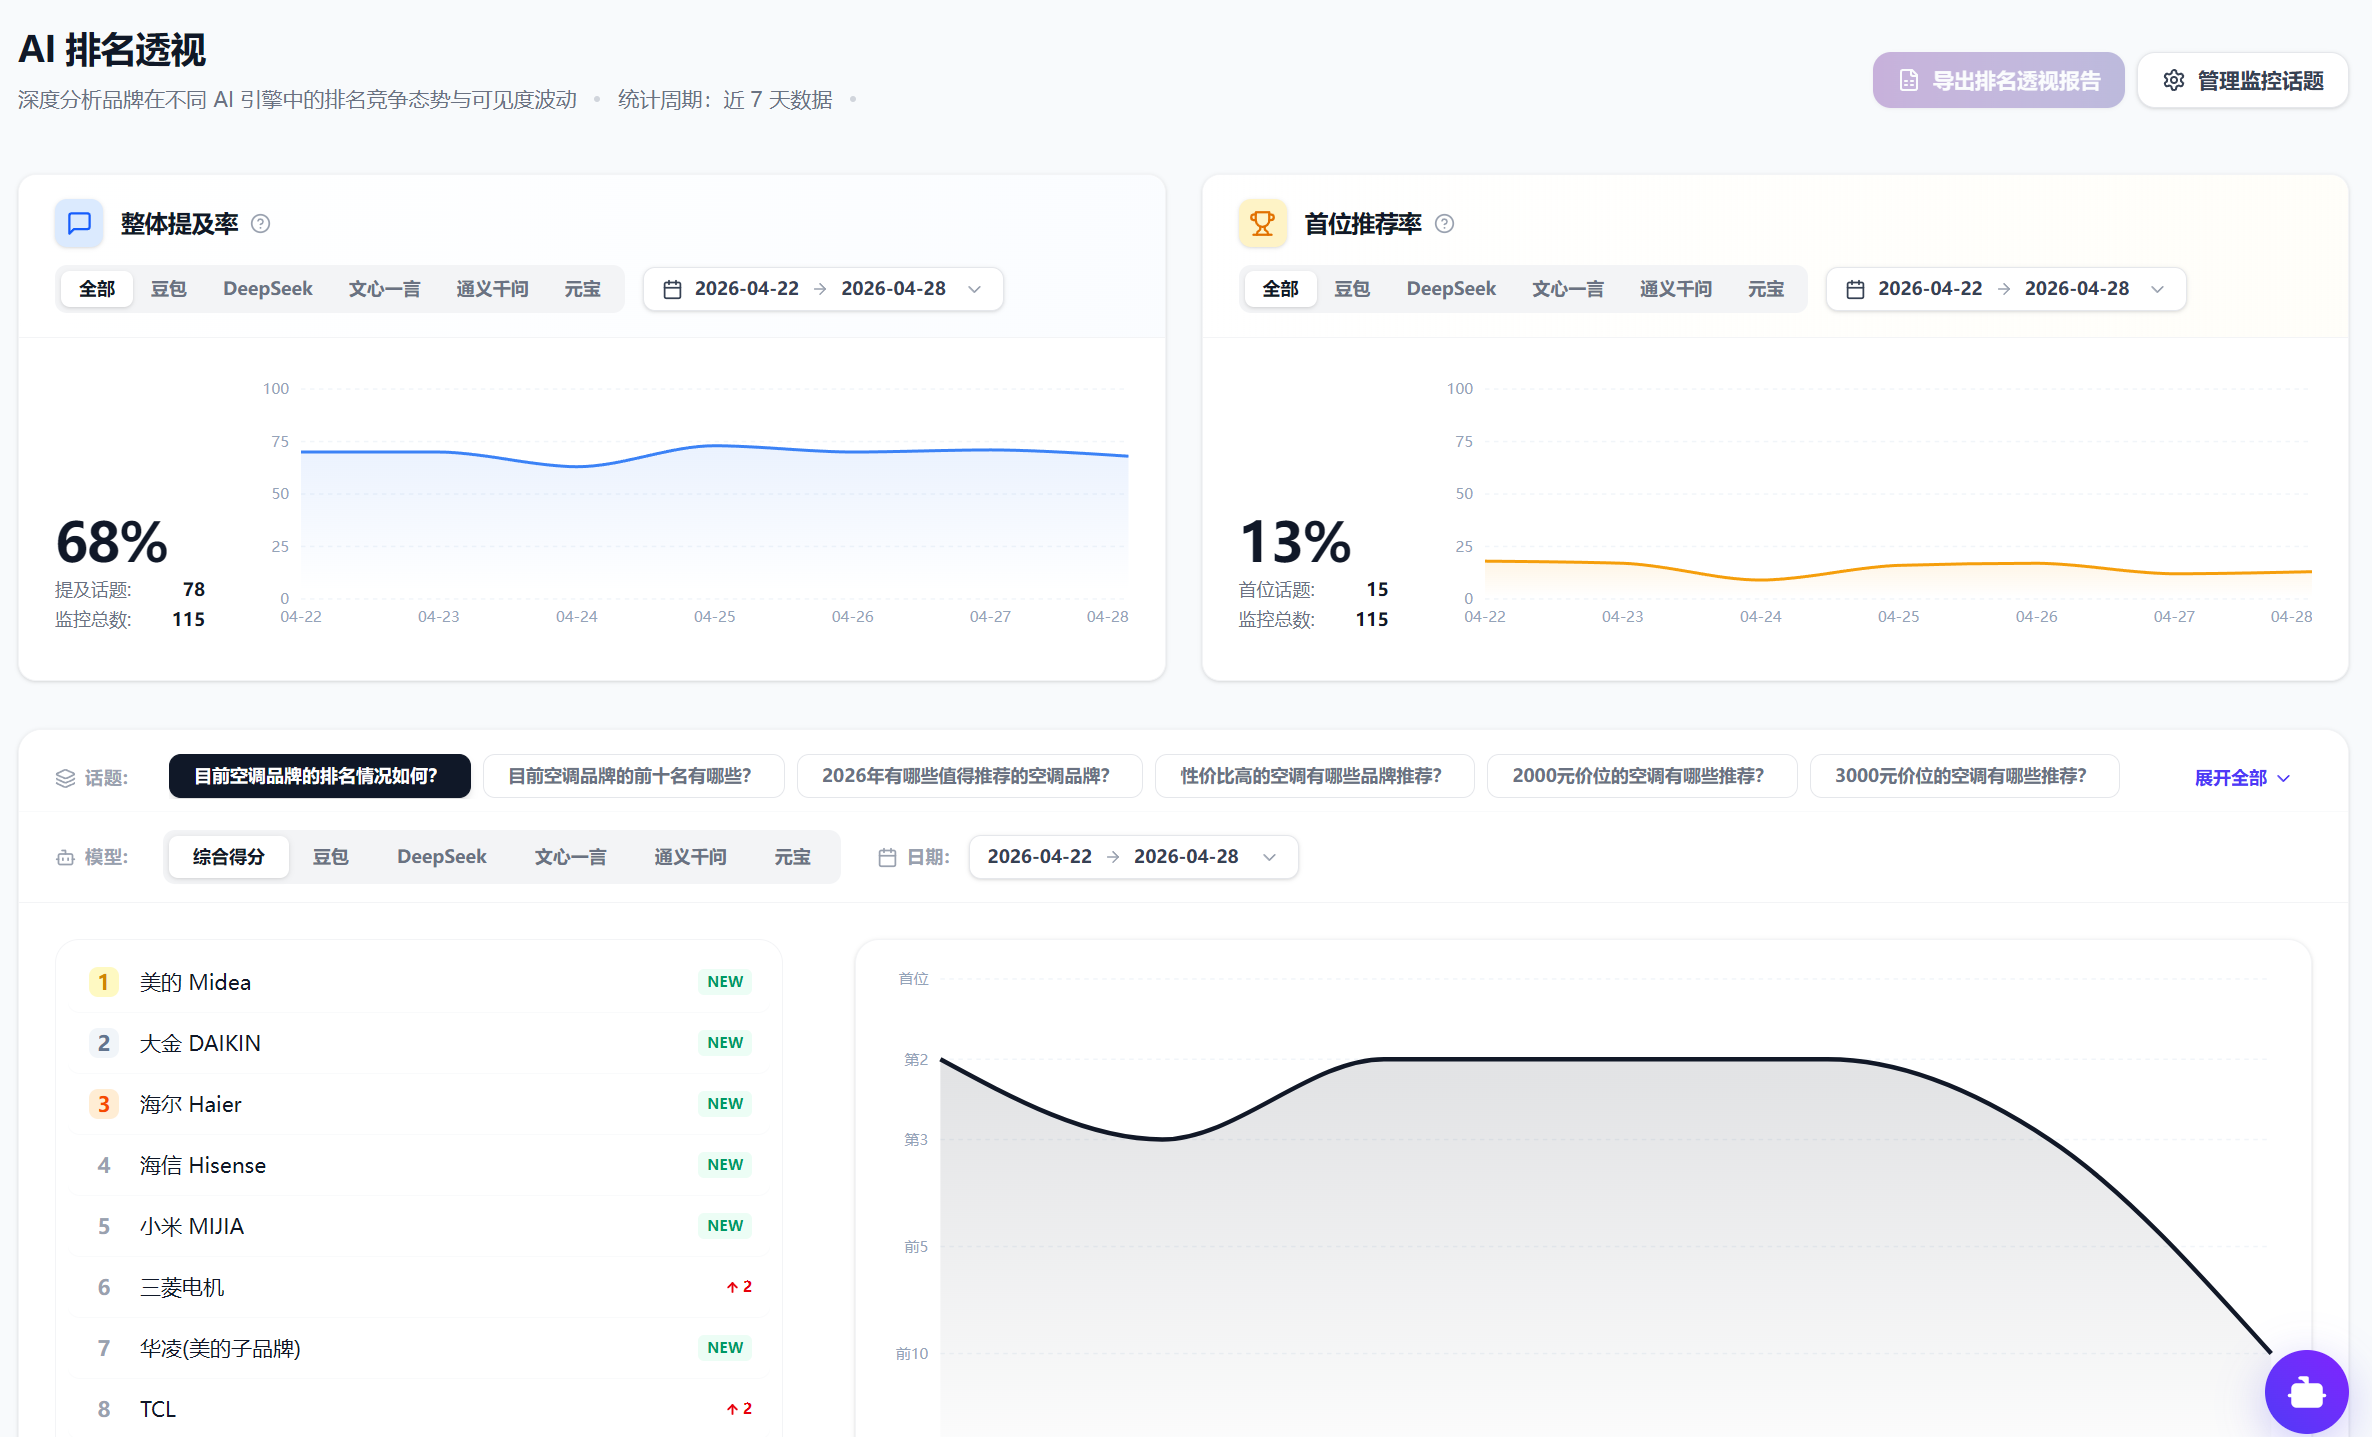Screen dimensions: 2372x1437
Task: Select 豆包 tab in 整体提及率 card
Action: click(x=168, y=289)
